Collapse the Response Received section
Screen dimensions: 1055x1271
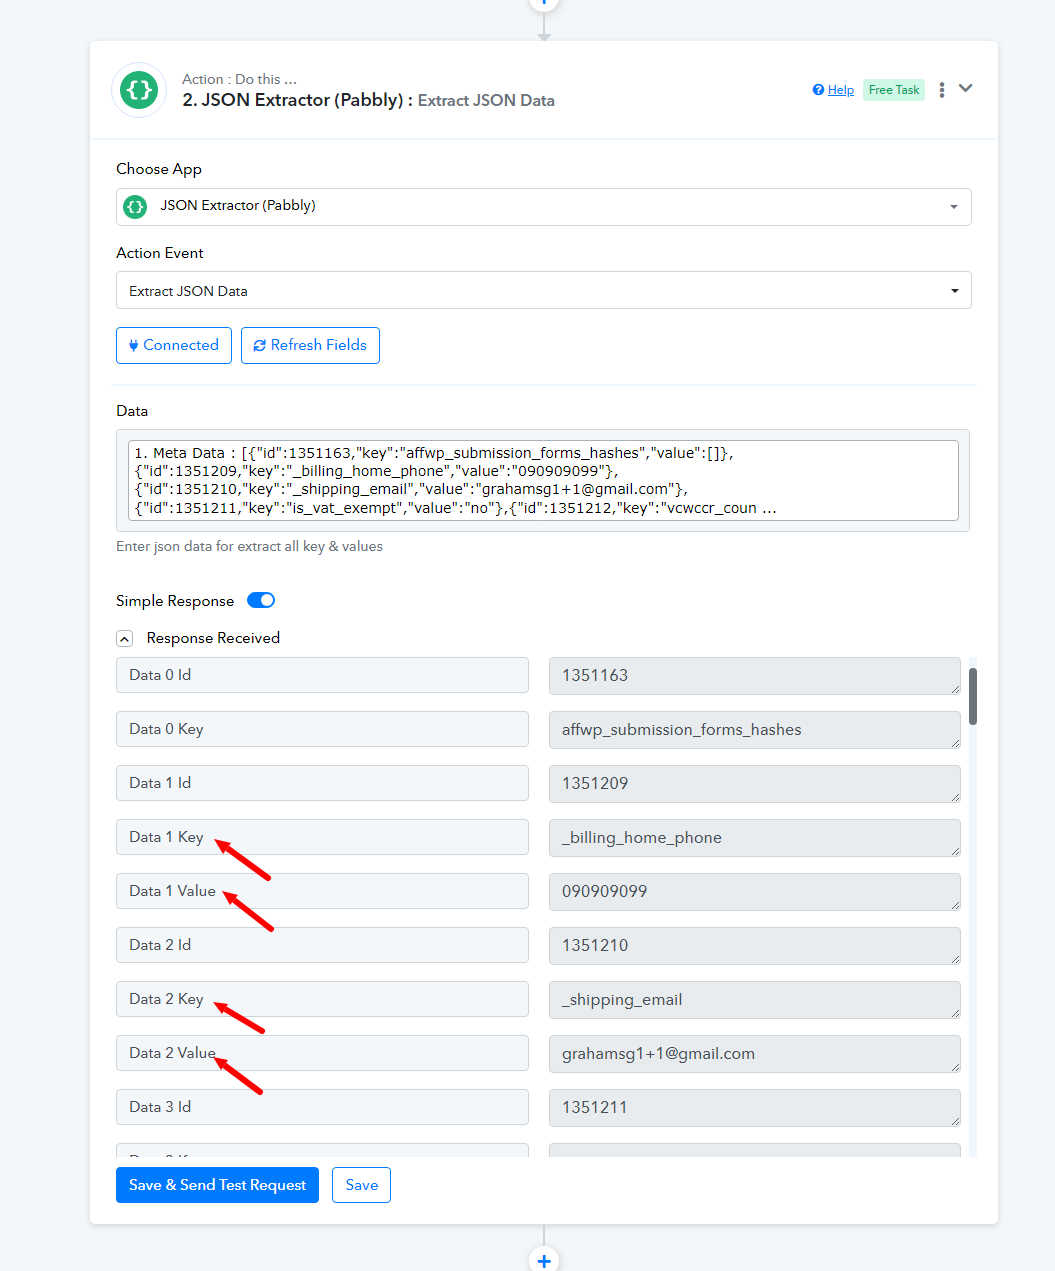click(x=124, y=638)
